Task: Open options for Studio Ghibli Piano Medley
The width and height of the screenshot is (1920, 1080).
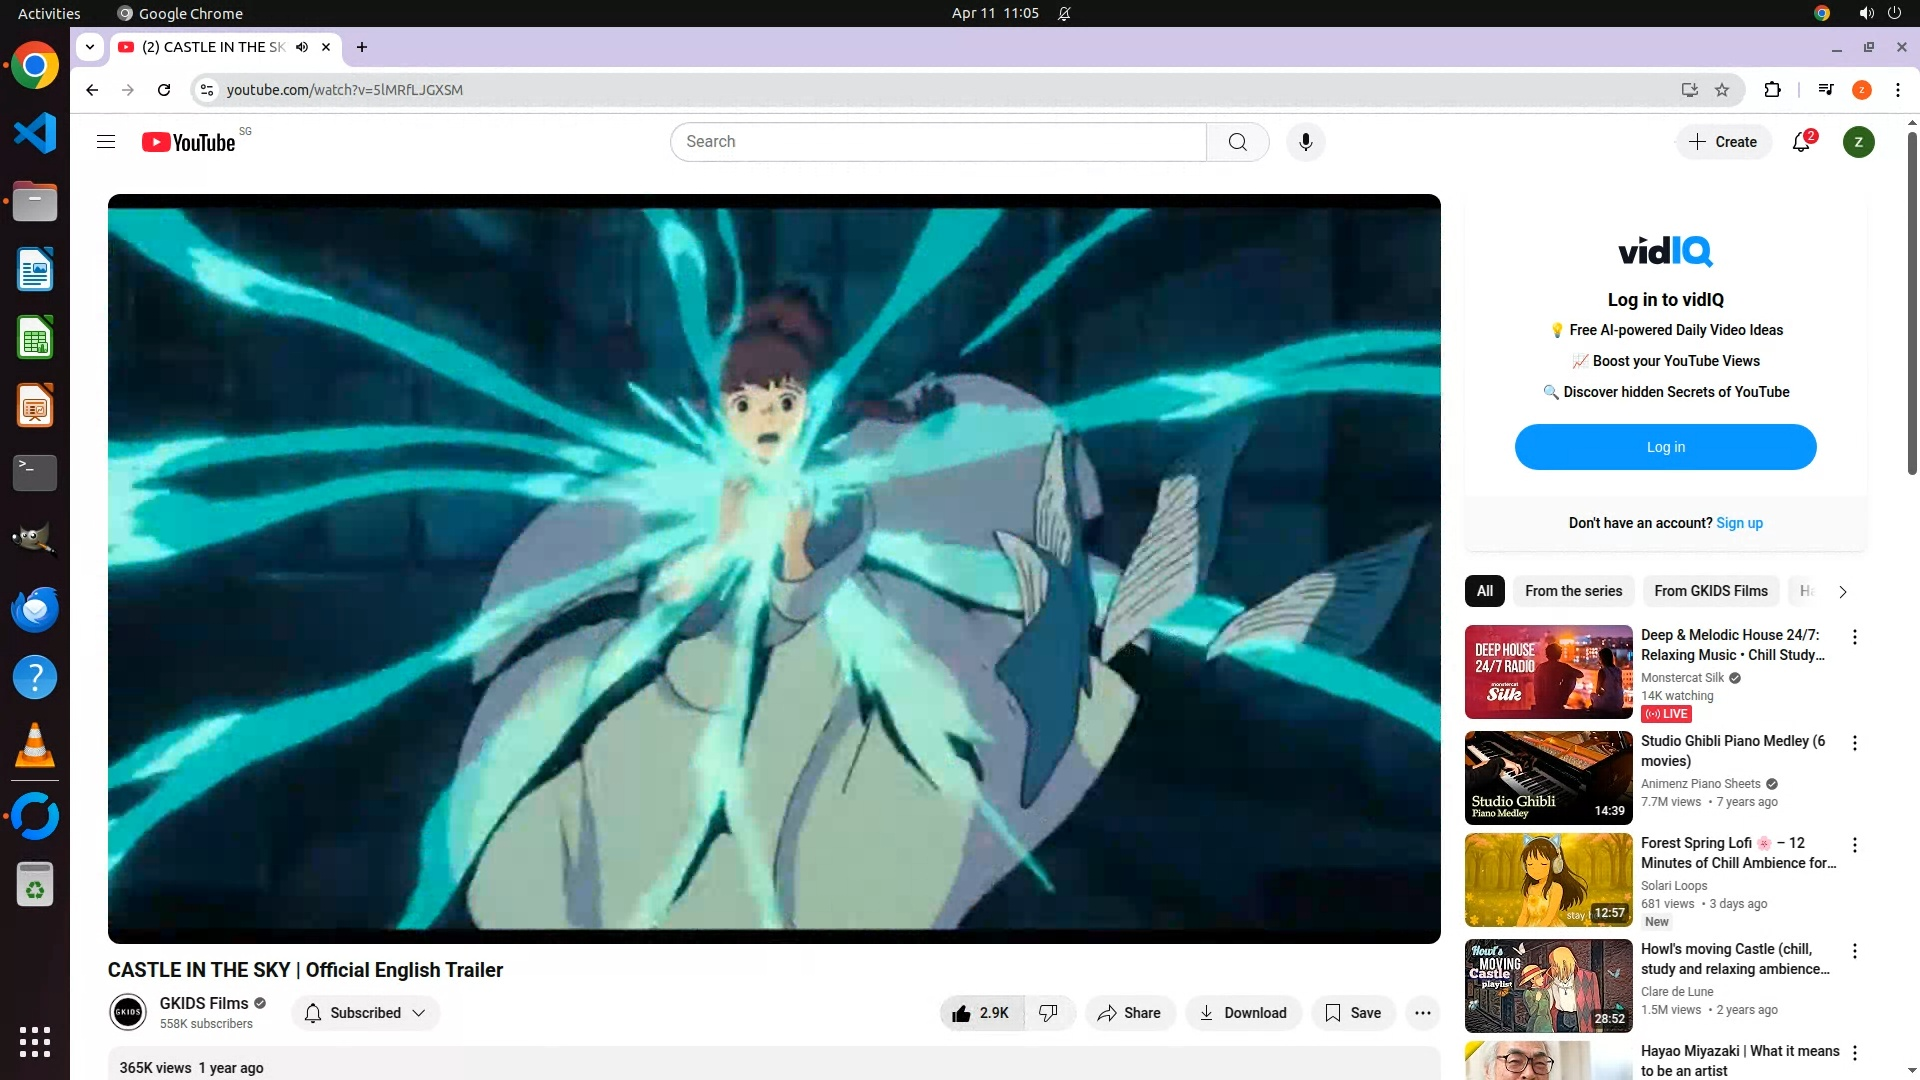Action: [1855, 743]
